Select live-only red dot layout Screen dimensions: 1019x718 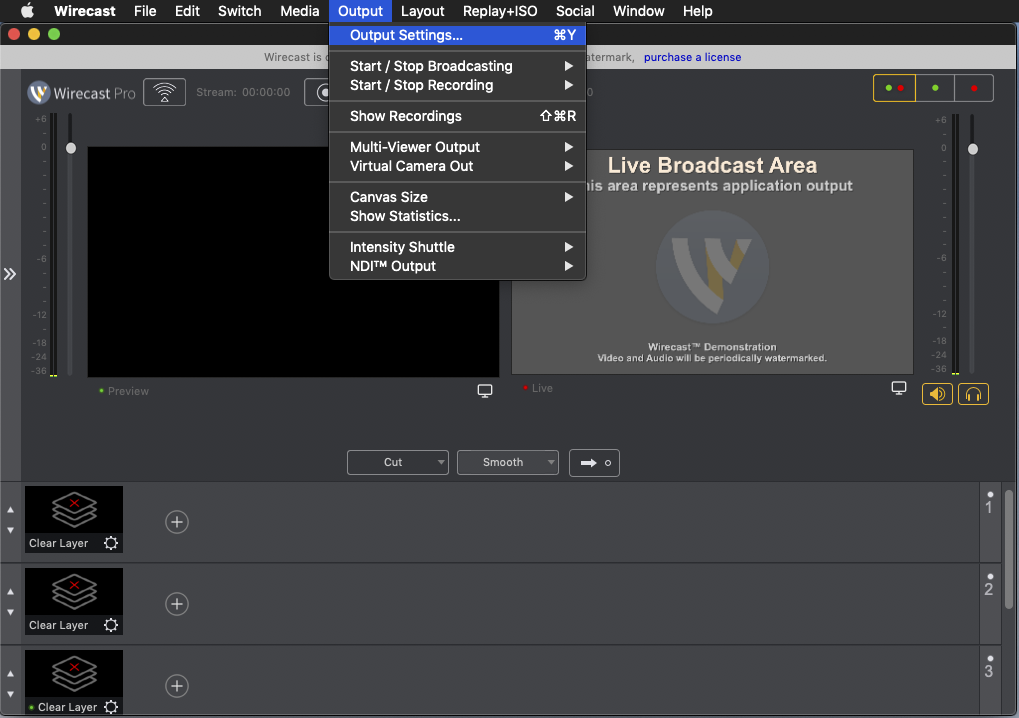pyautogui.click(x=974, y=88)
